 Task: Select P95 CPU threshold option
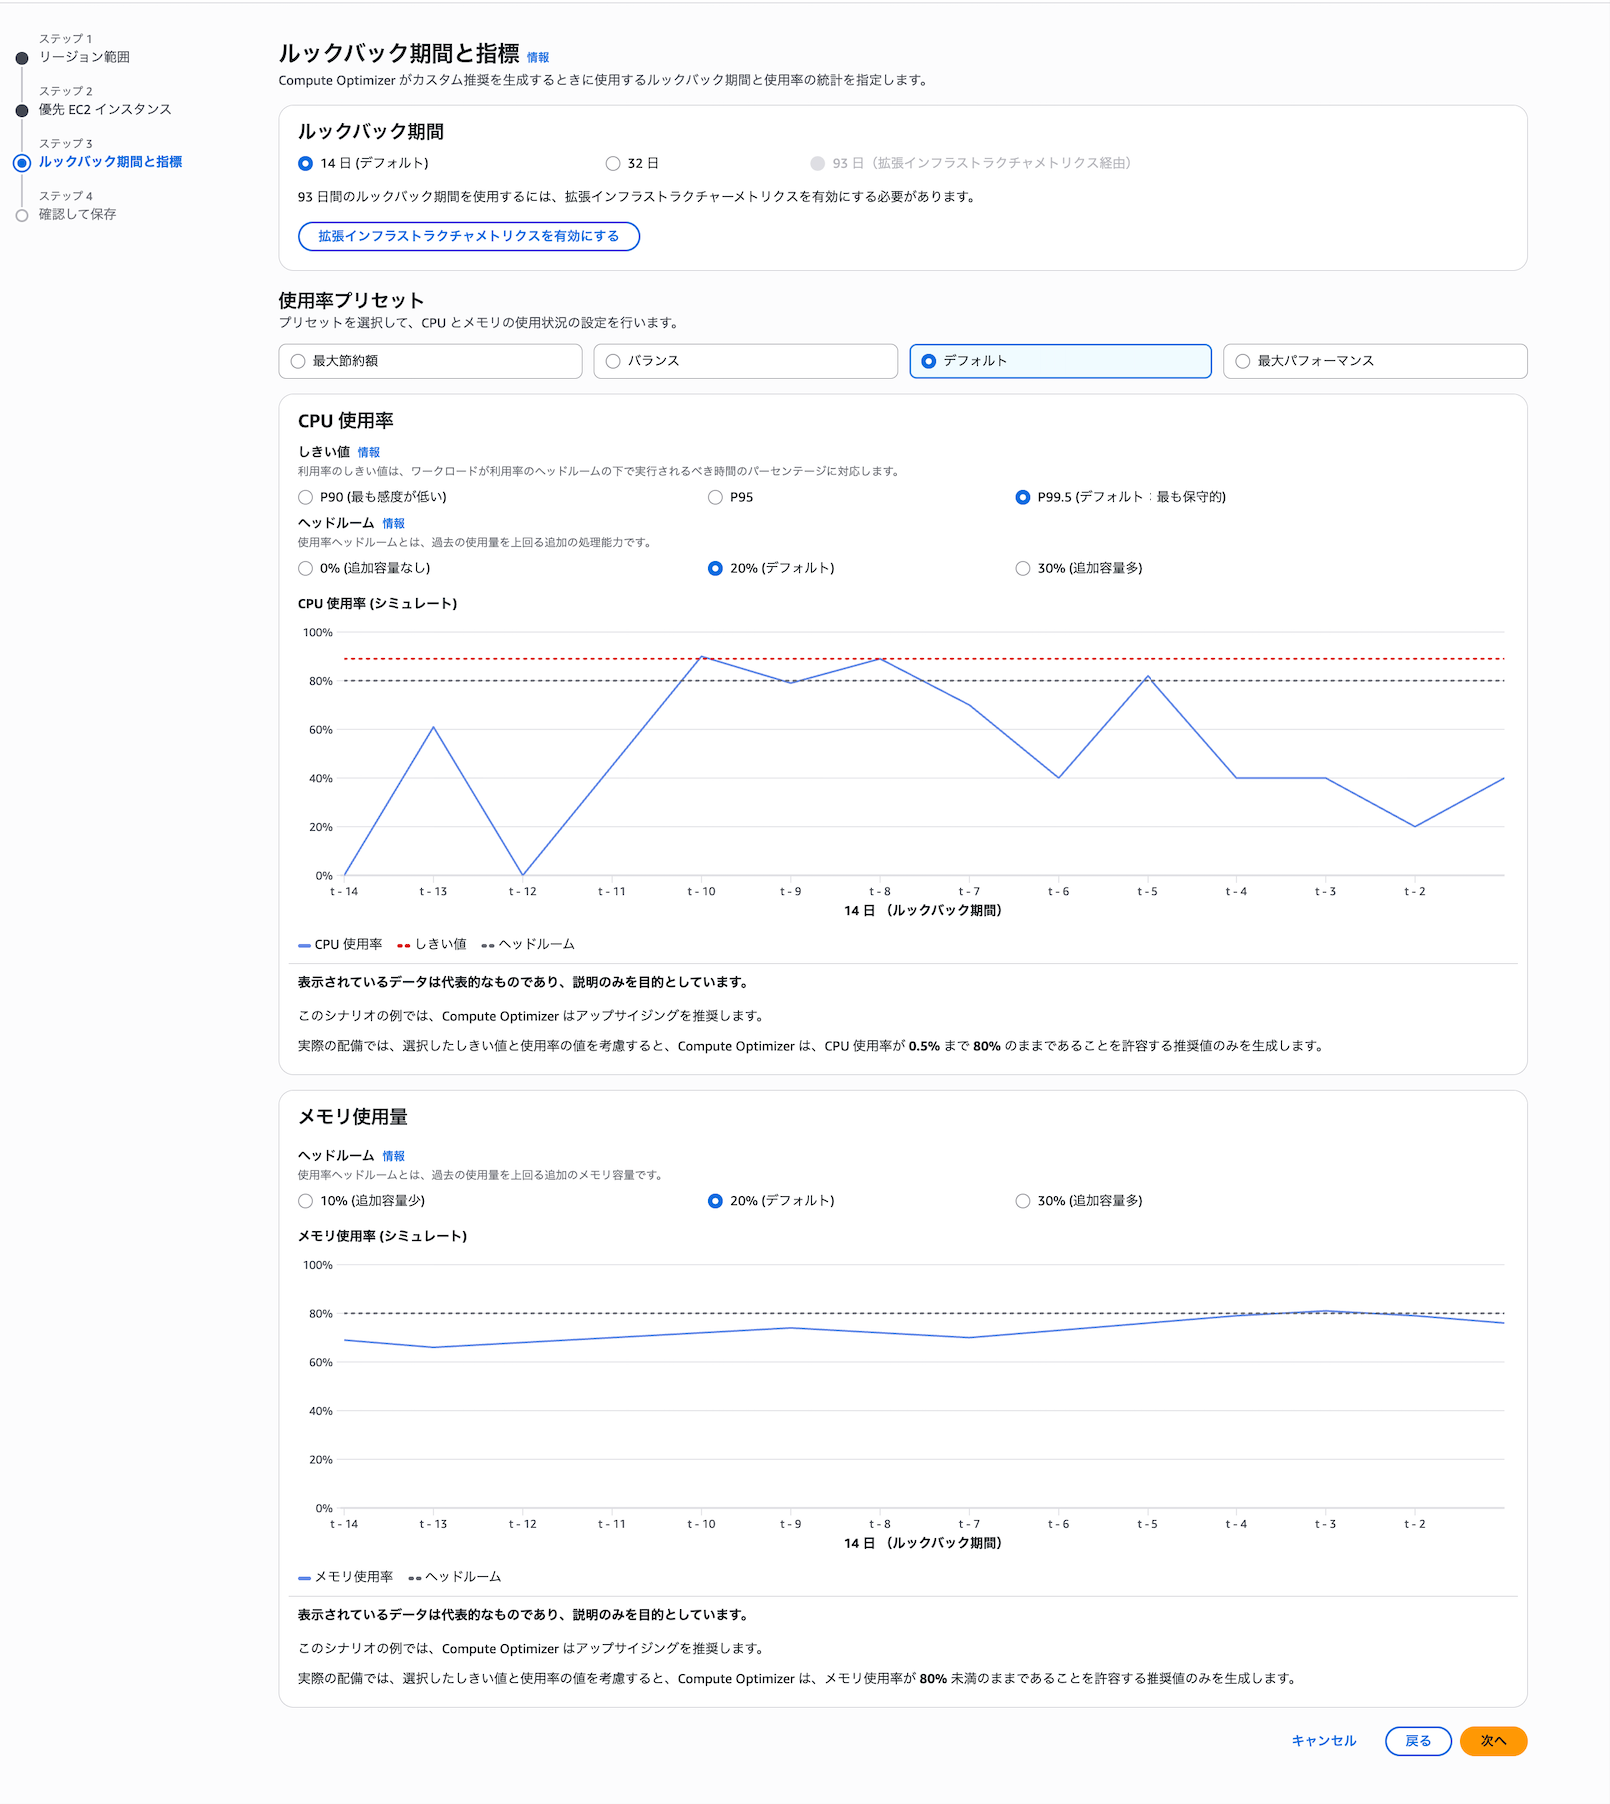pyautogui.click(x=715, y=497)
